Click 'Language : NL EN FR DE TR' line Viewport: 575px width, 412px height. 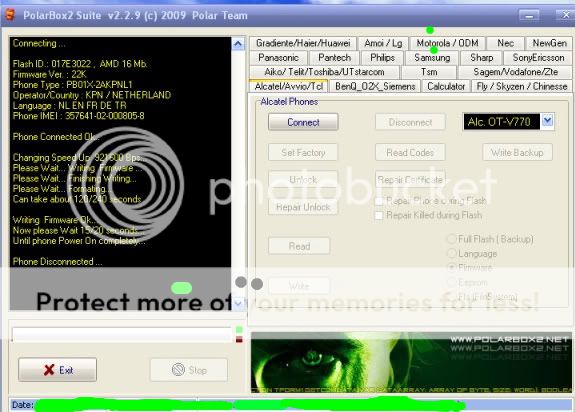[69, 106]
